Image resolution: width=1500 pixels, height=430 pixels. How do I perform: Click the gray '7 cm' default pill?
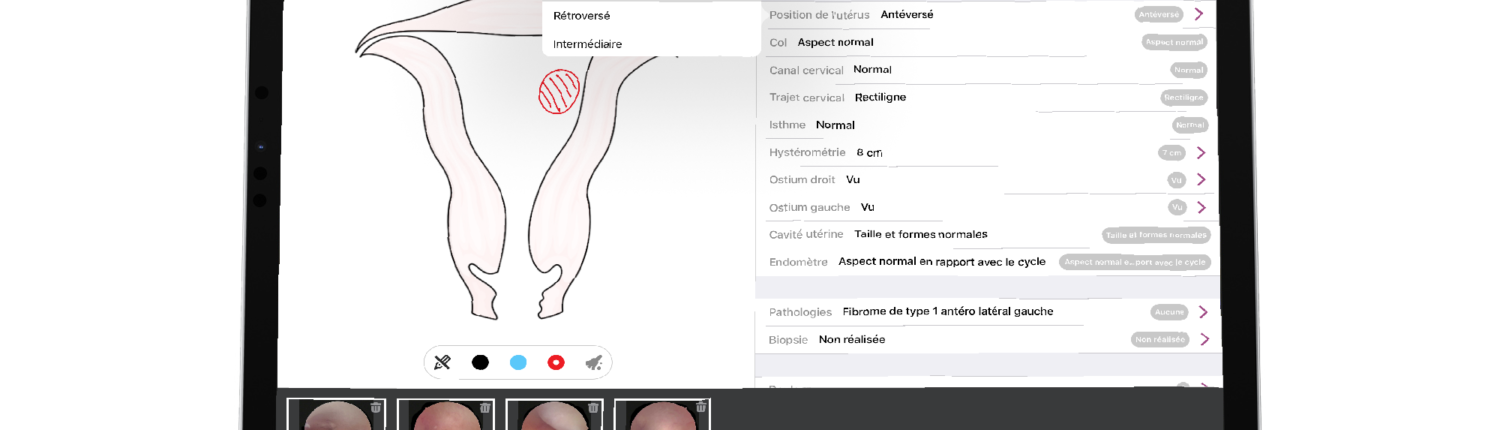1172,153
